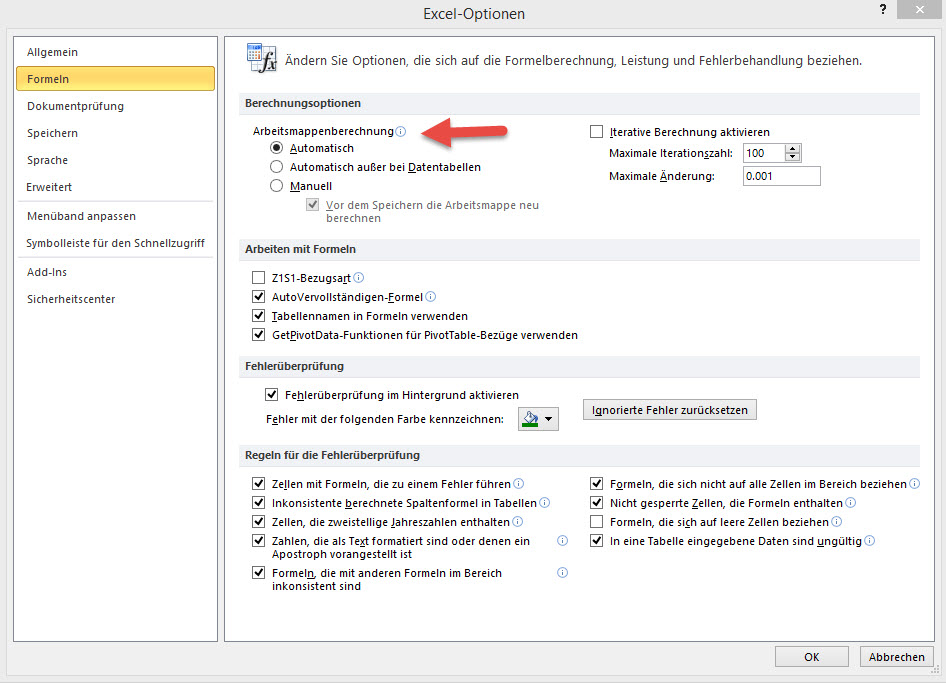Uncheck Nicht gesperrte Zellen mit Formeln
946x683 pixels.
click(x=596, y=502)
